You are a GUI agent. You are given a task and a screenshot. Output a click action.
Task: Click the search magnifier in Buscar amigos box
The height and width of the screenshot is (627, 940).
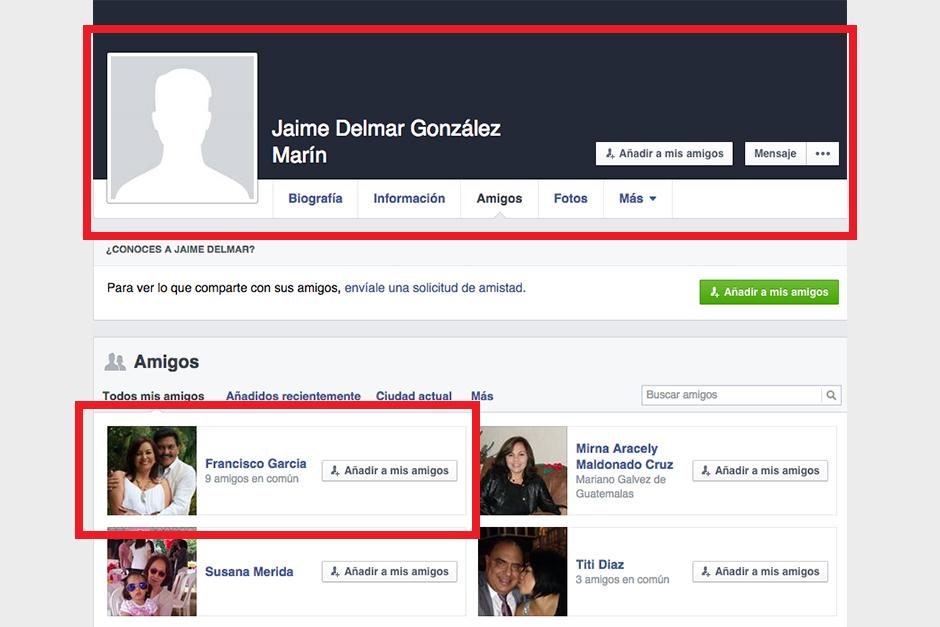[x=832, y=395]
